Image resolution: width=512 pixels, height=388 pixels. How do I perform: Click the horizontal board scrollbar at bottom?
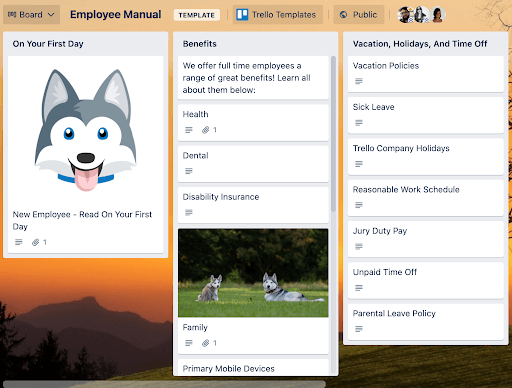[x=164, y=384]
